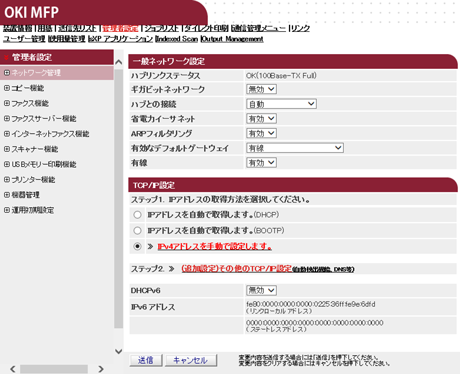Click the 一般ネットワーク設定 section header

[293, 61]
